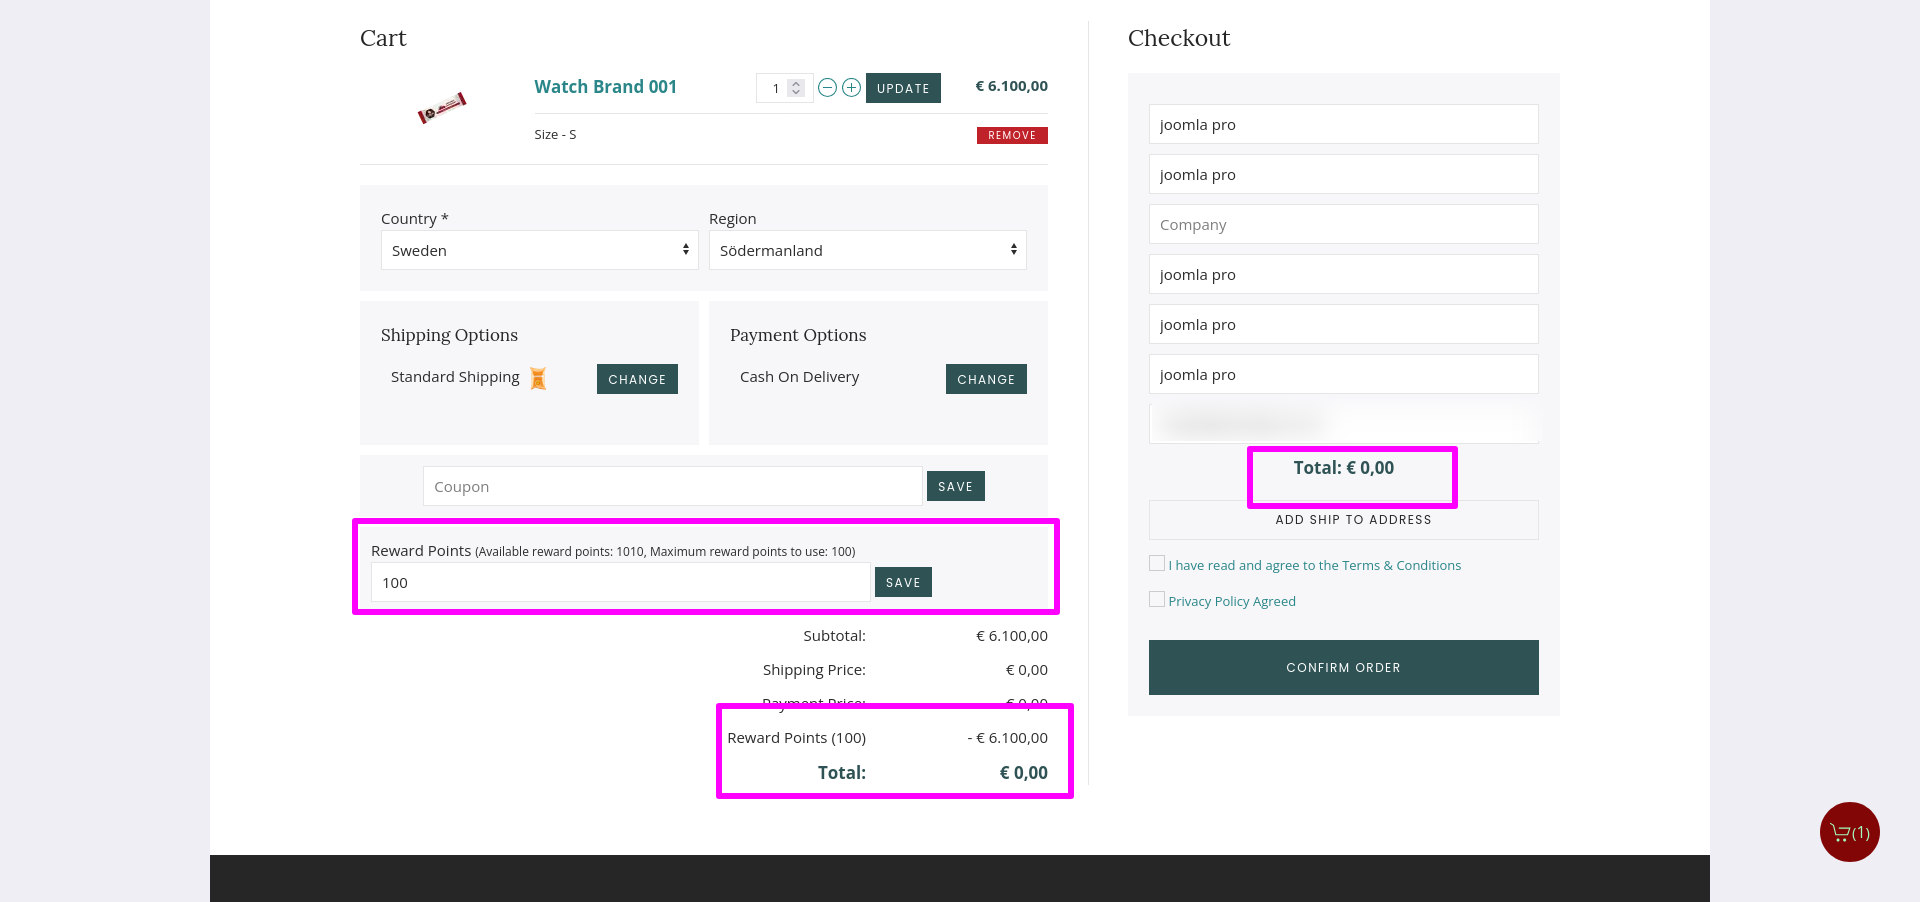
Task: Change the payment option
Action: click(x=985, y=379)
